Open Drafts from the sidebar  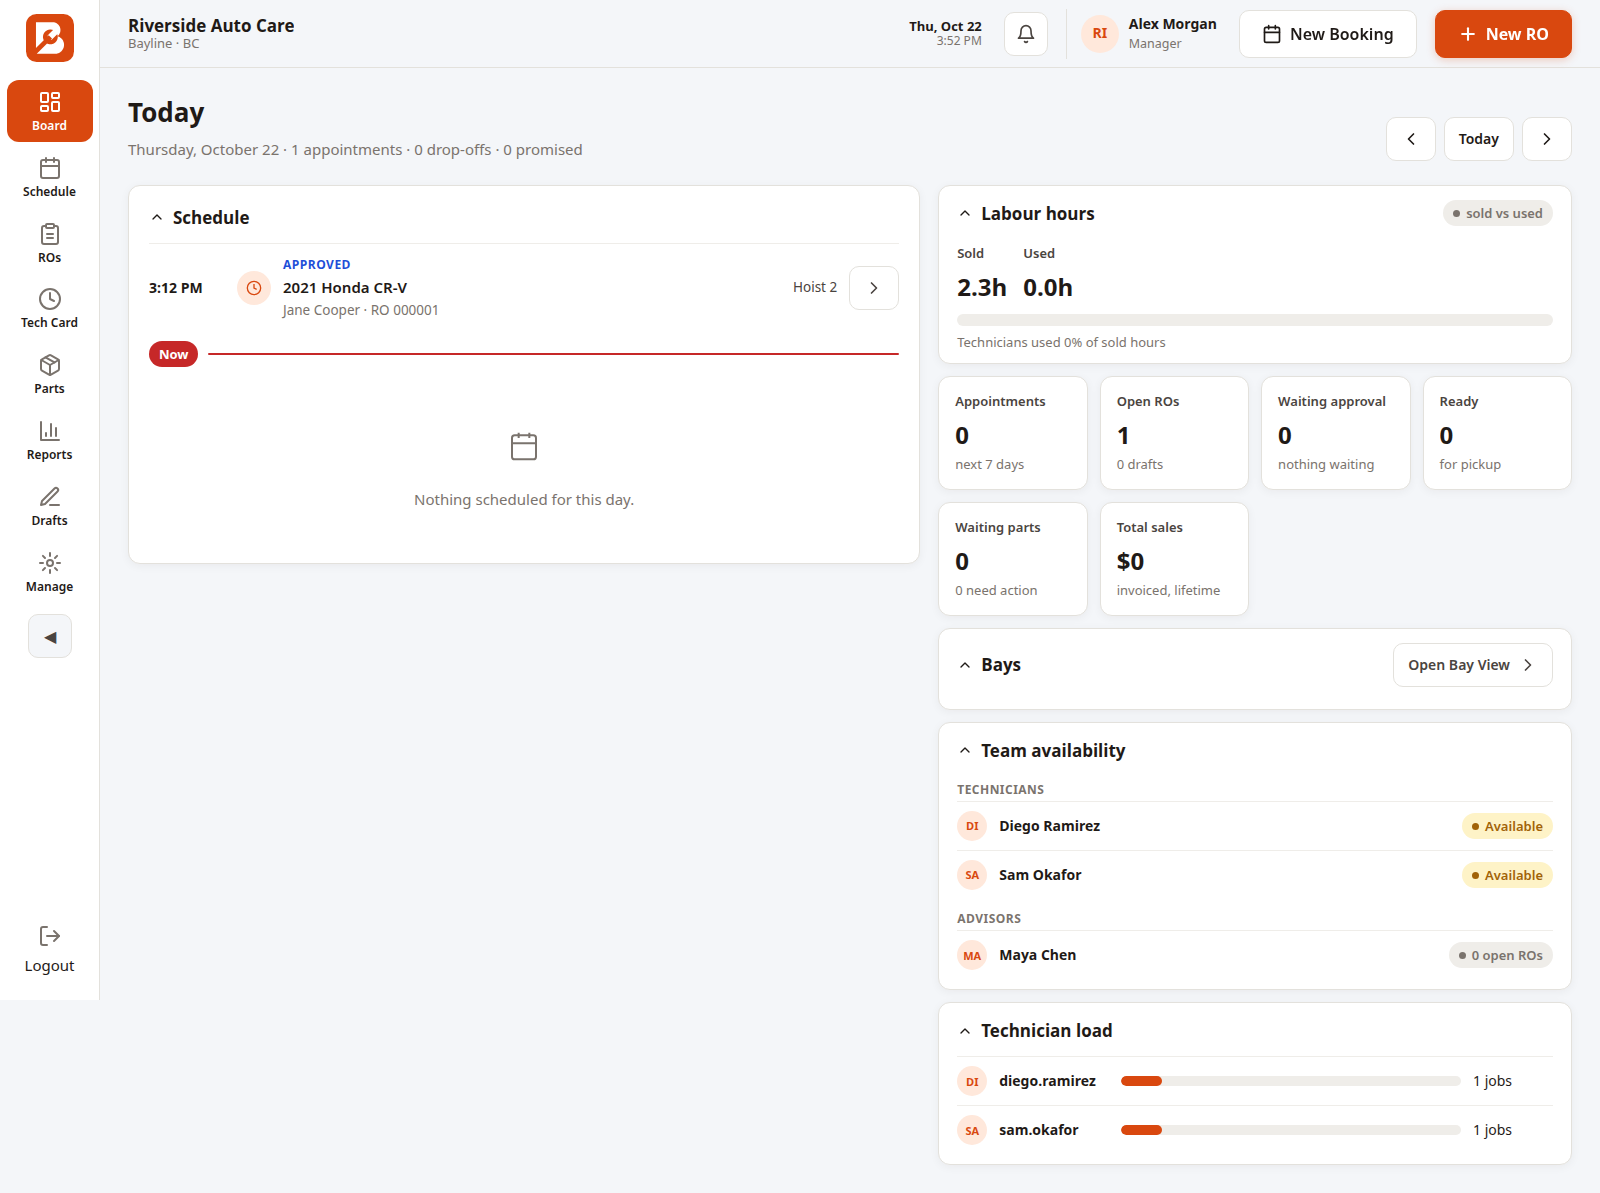pyautogui.click(x=49, y=506)
